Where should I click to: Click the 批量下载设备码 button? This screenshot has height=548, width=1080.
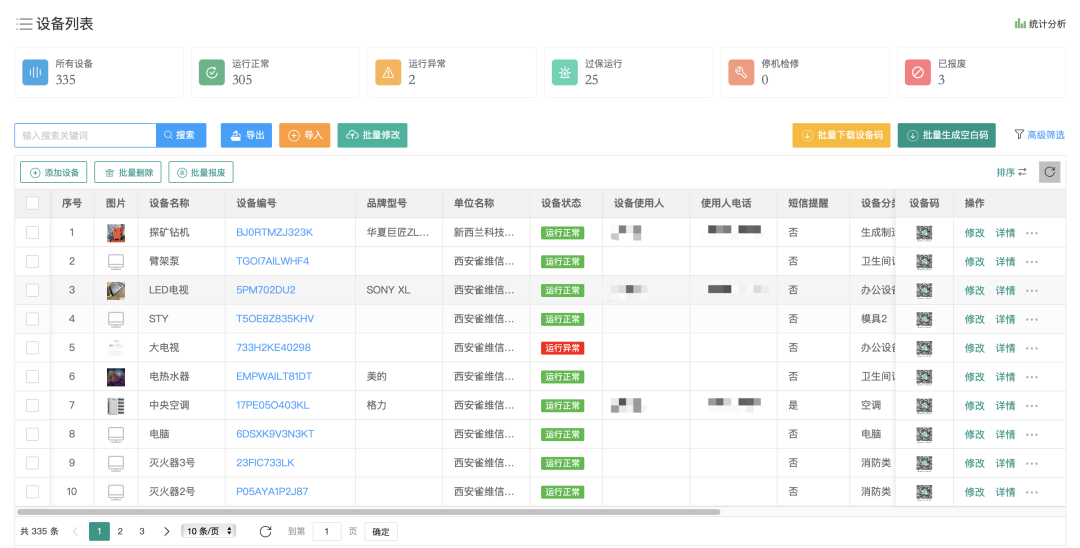(x=841, y=135)
